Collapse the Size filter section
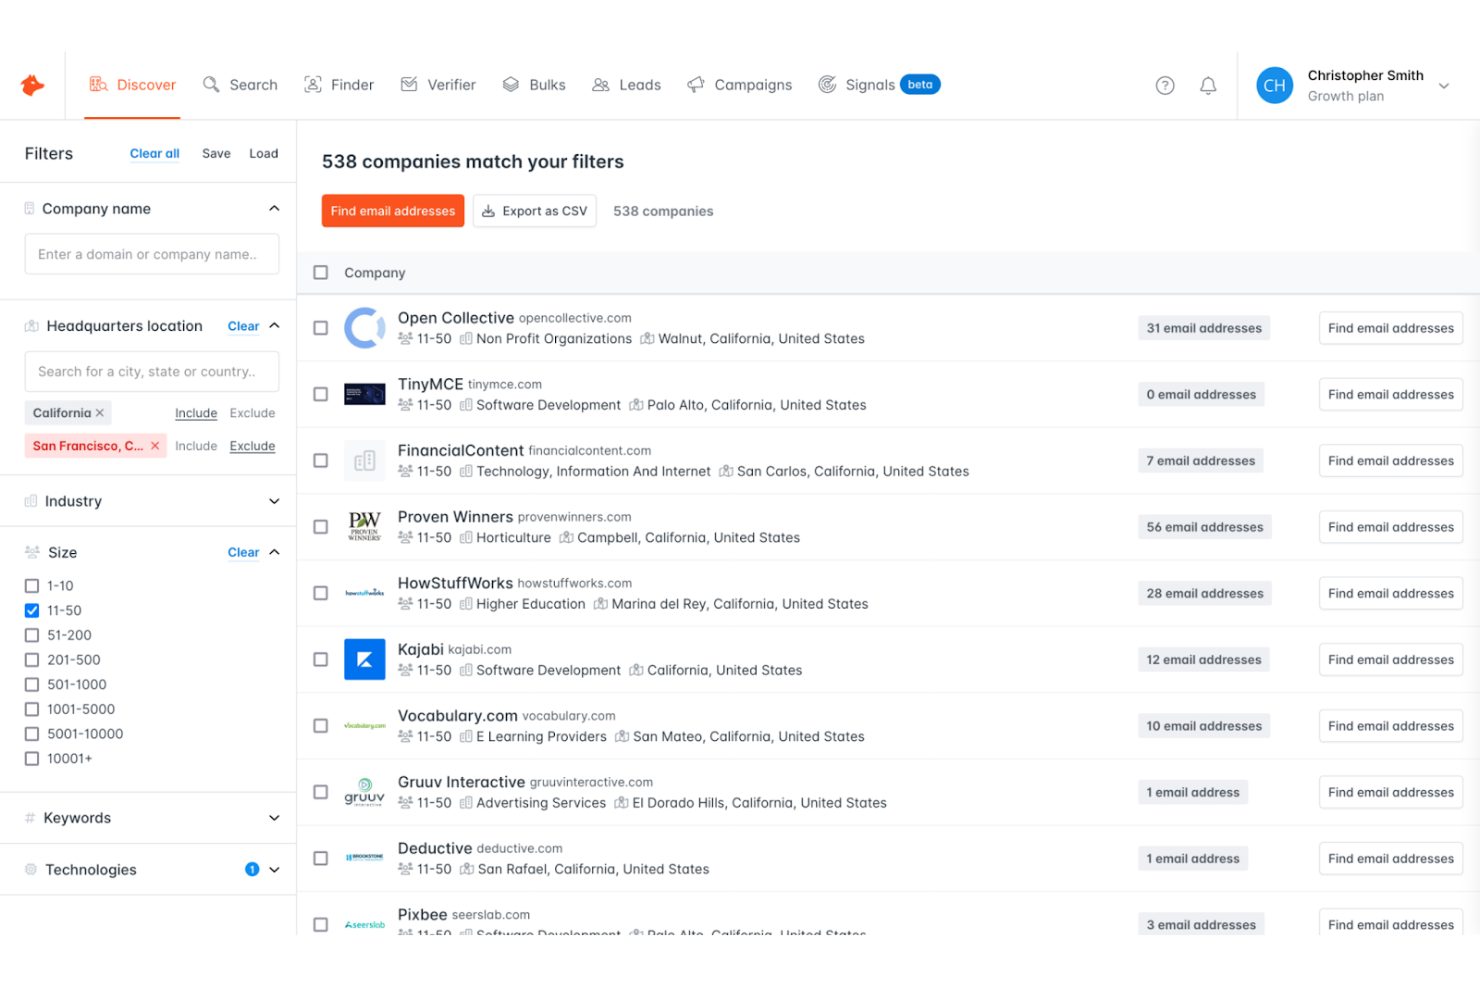The image size is (1480, 987). coord(274,553)
